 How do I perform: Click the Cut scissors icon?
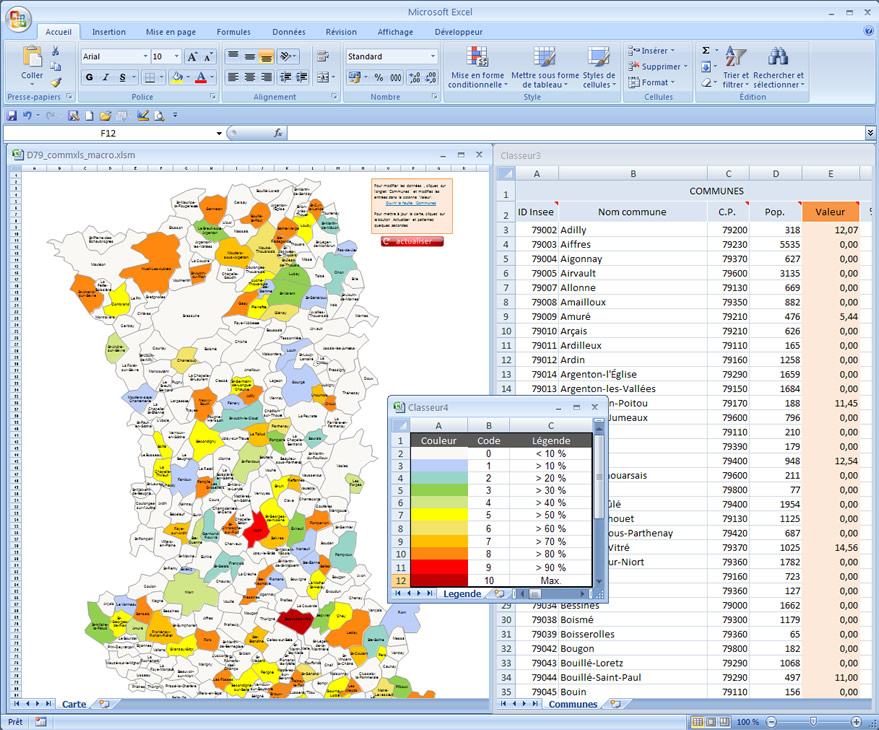tap(55, 51)
